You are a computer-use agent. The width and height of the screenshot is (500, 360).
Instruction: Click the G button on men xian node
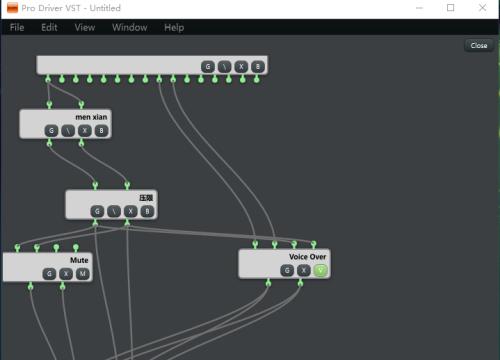(51, 131)
